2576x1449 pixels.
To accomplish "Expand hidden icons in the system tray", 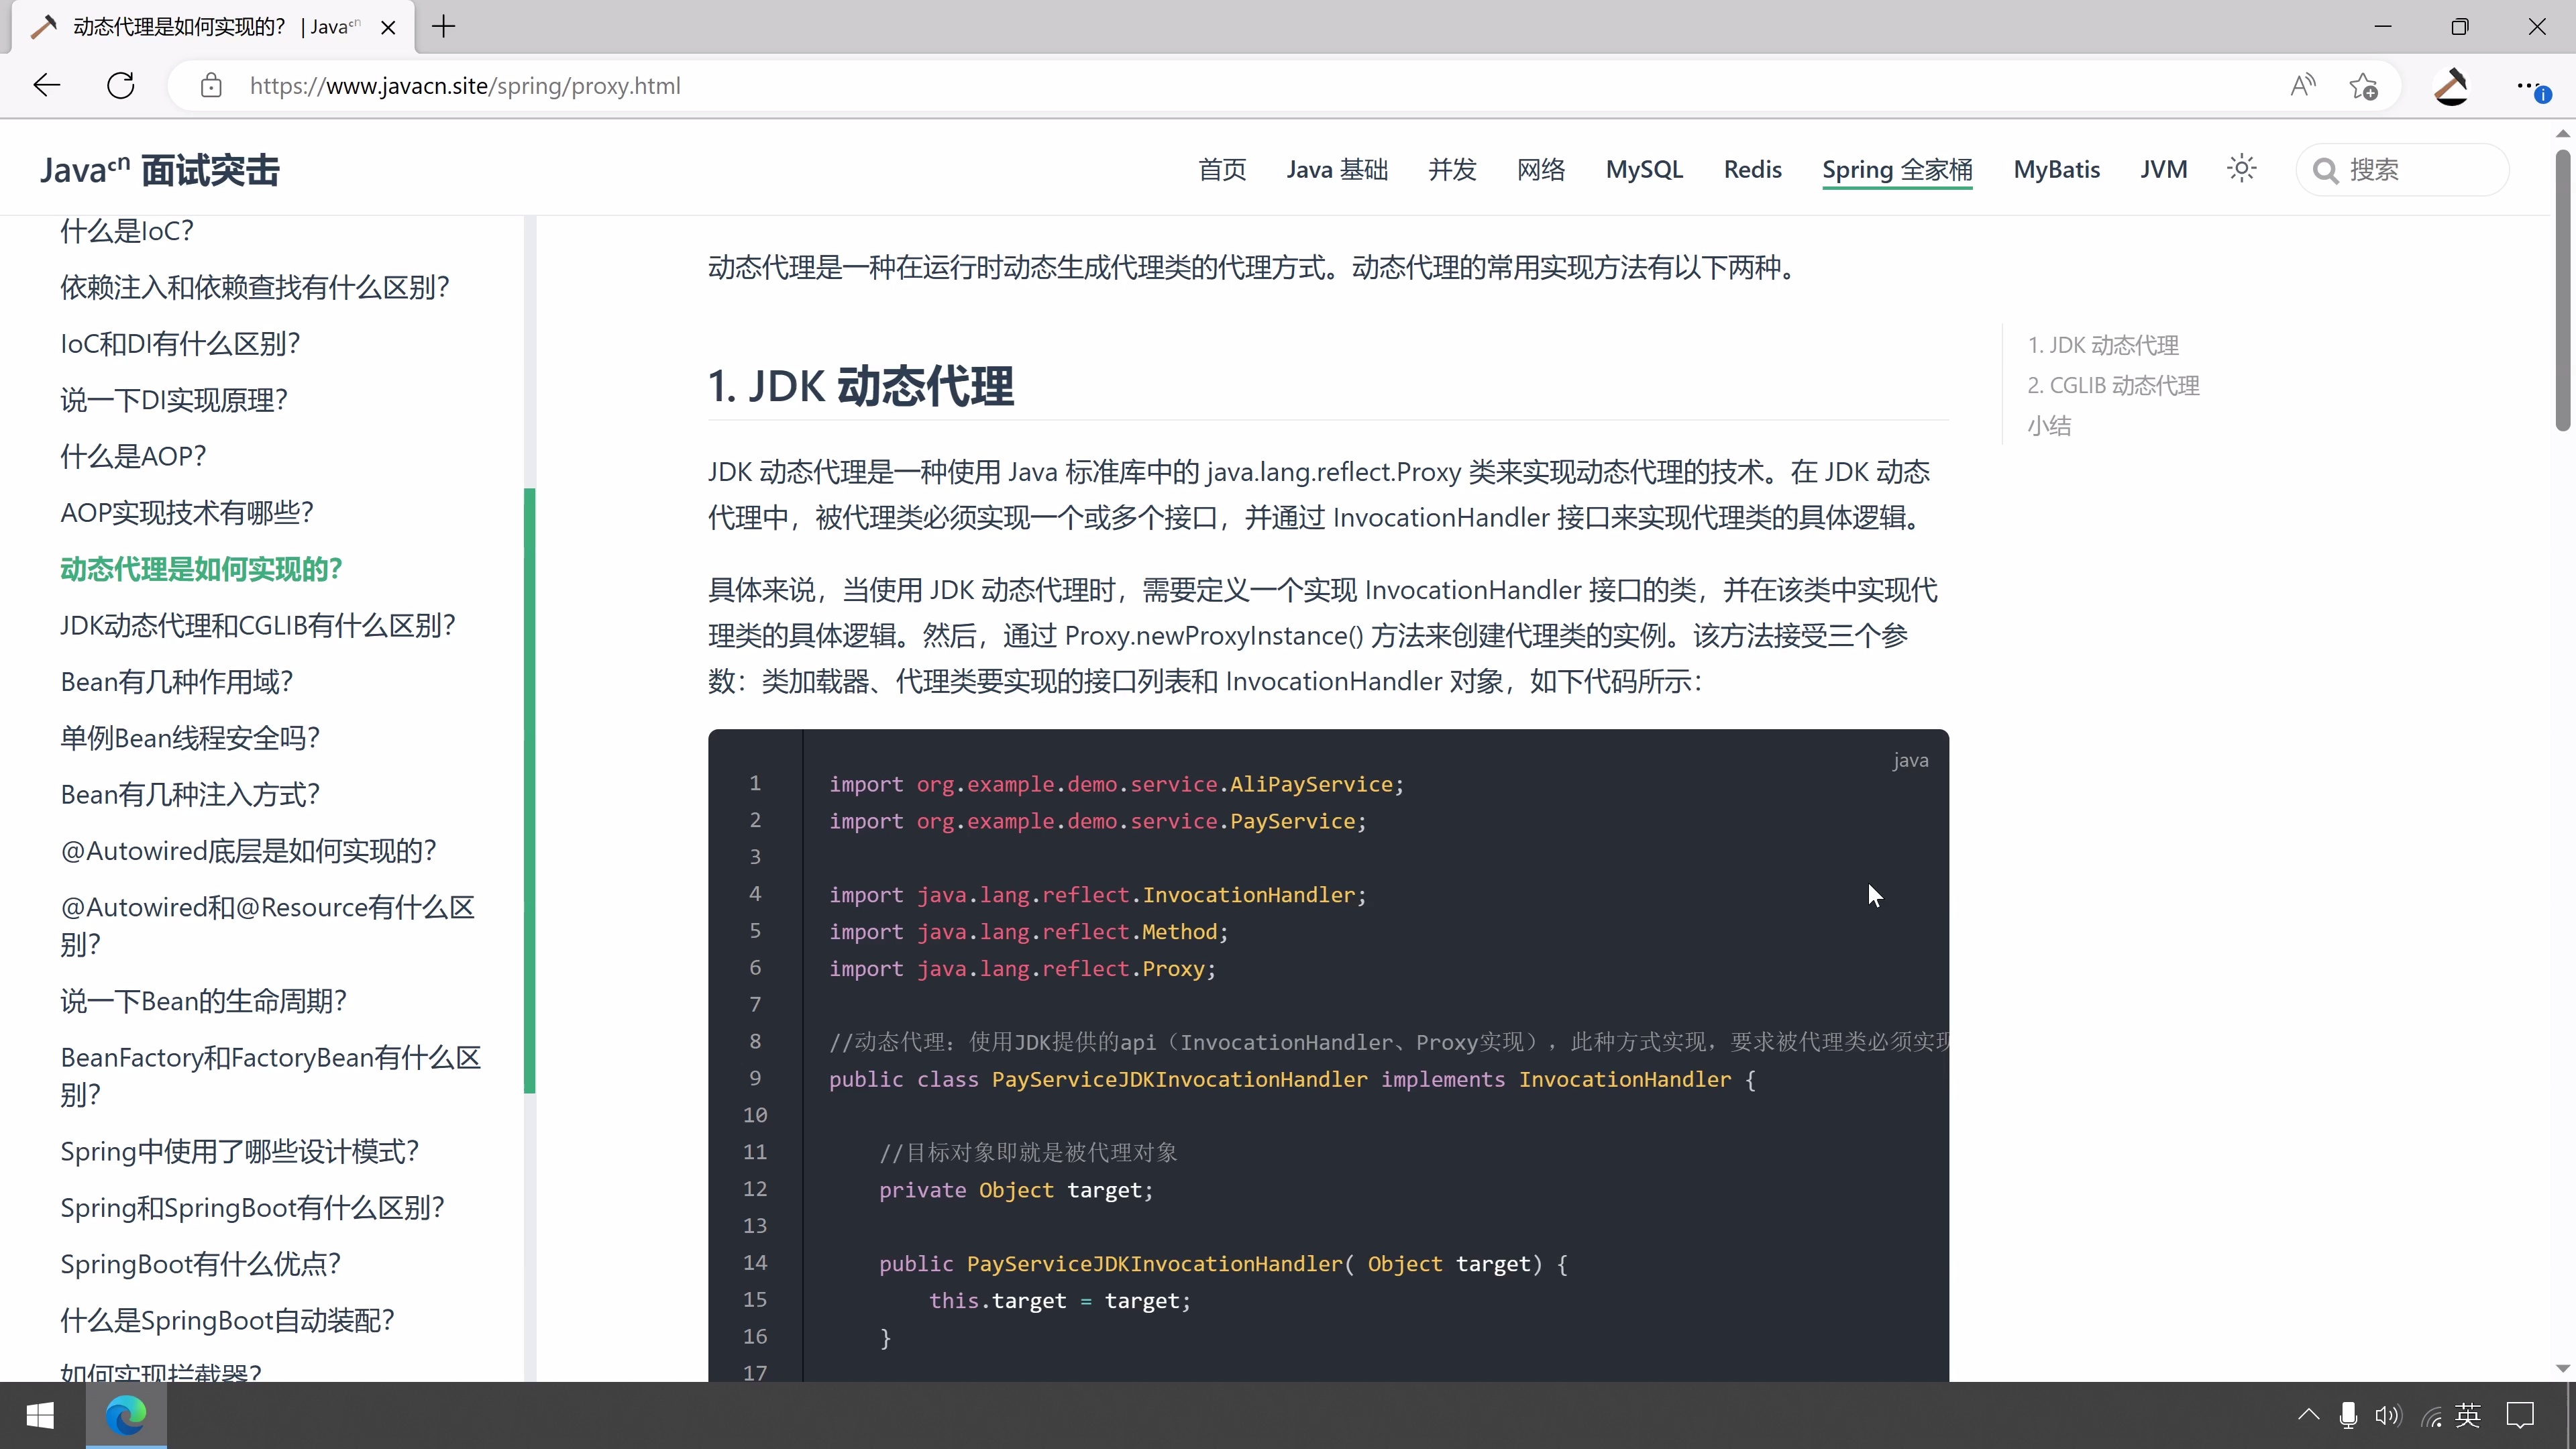I will click(x=2308, y=1414).
